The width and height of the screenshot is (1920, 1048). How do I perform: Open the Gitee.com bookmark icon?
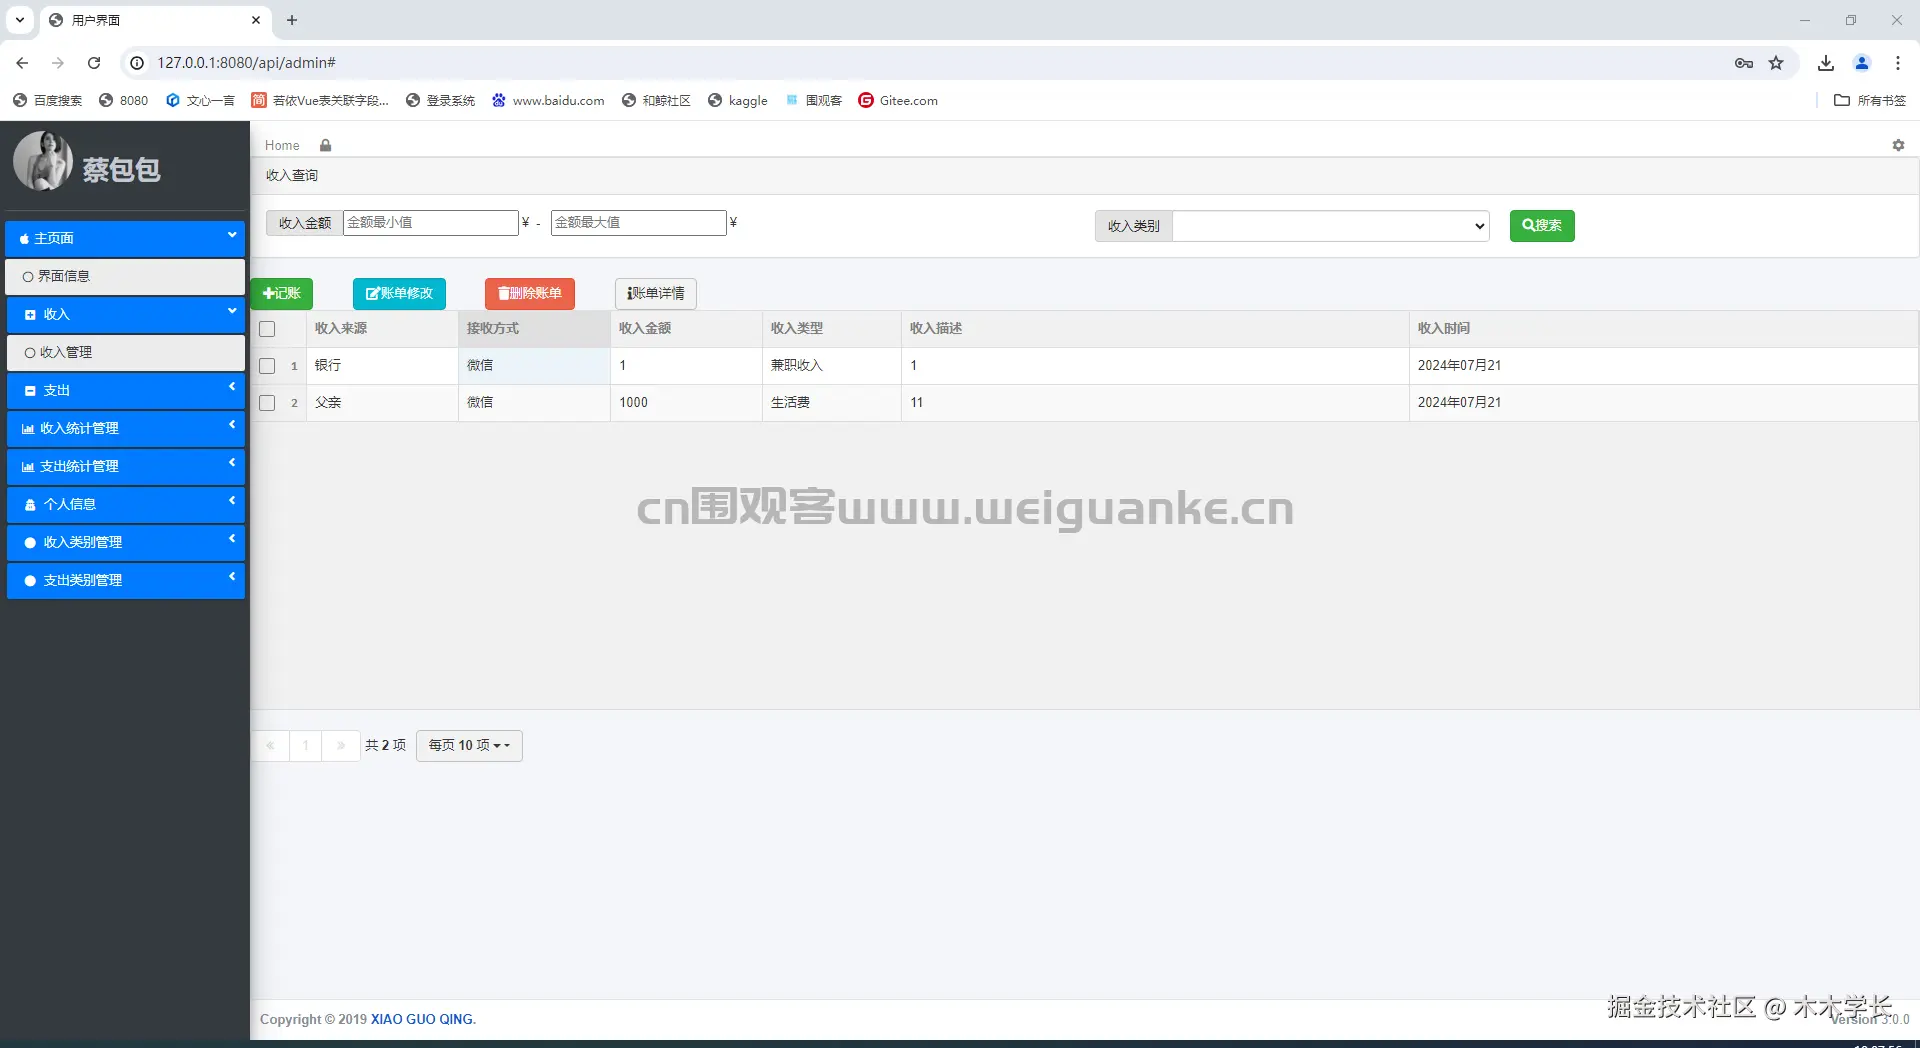(x=865, y=100)
